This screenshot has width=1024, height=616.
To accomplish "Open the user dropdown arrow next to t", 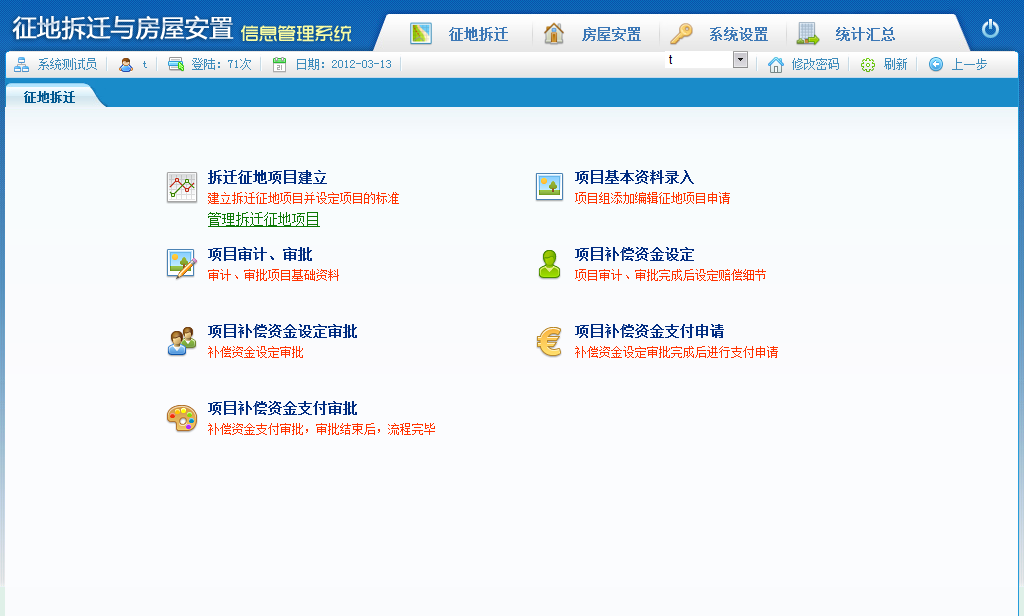I will point(740,59).
